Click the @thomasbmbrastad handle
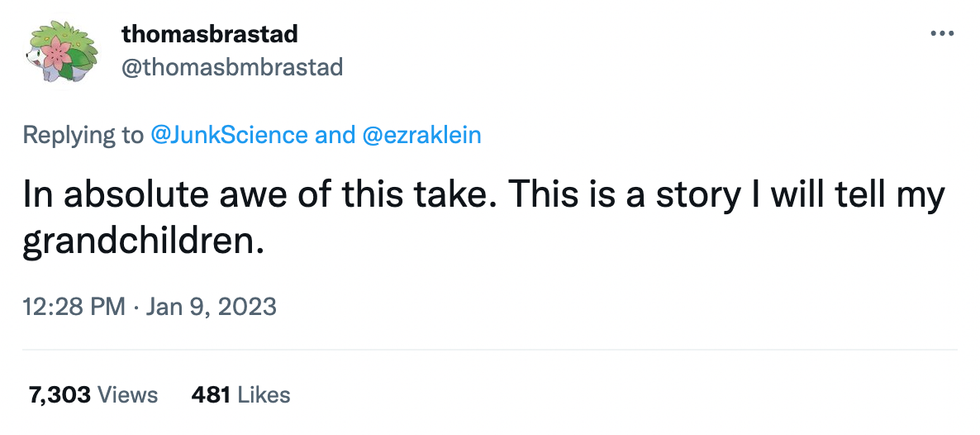Screen dimensions: 980x435 coord(232,67)
